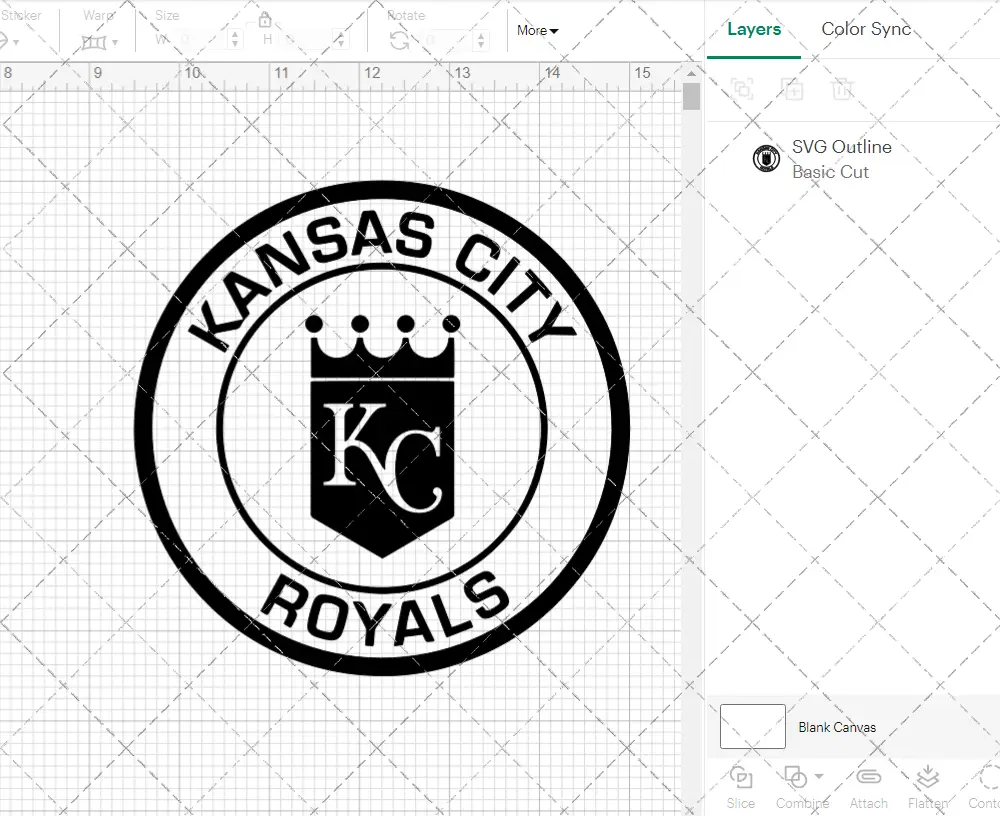Click the Height stepper arrows

coord(341,40)
